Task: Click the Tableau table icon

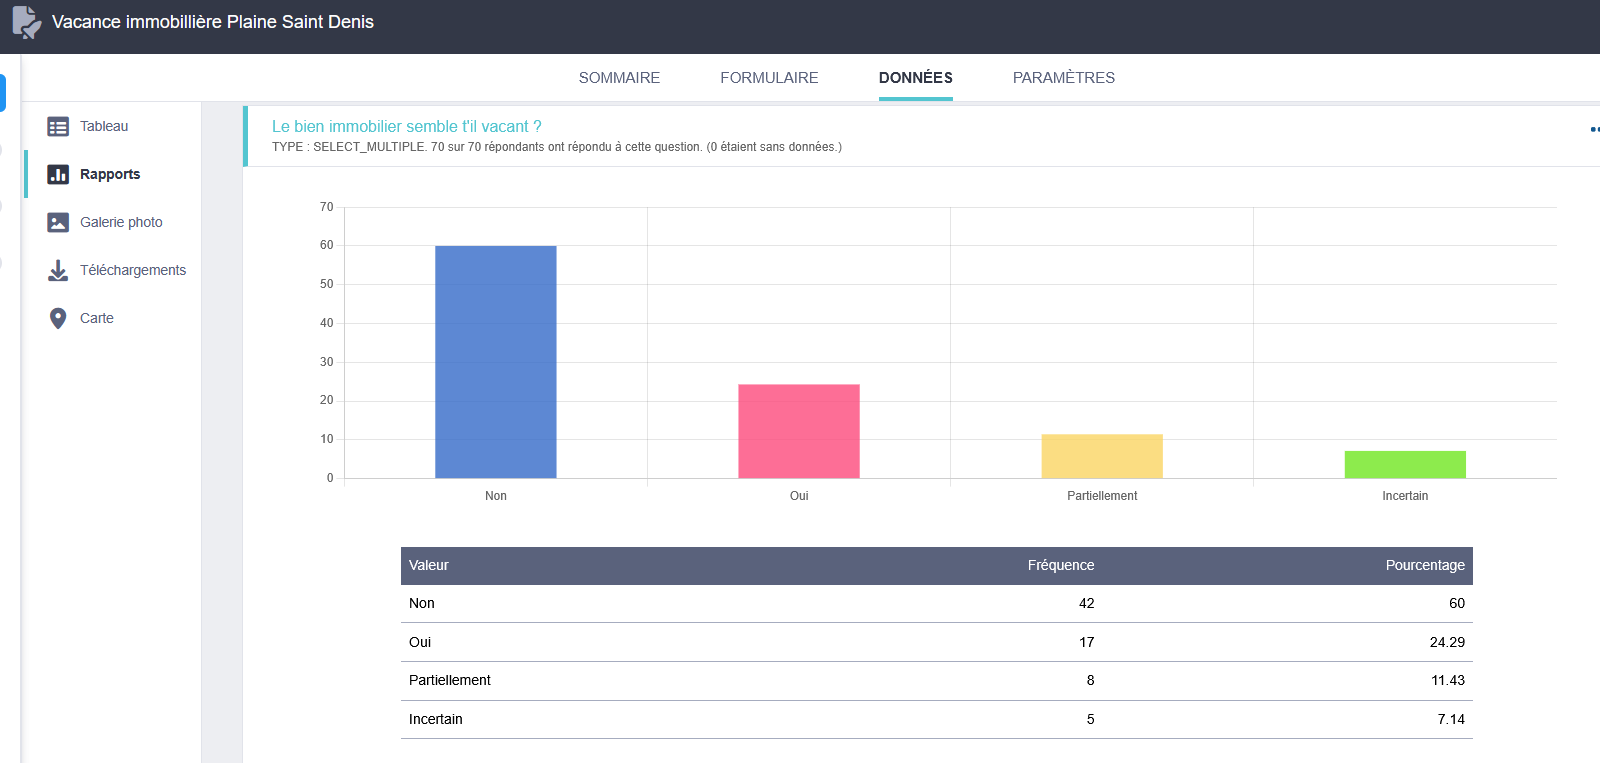Action: 58,127
